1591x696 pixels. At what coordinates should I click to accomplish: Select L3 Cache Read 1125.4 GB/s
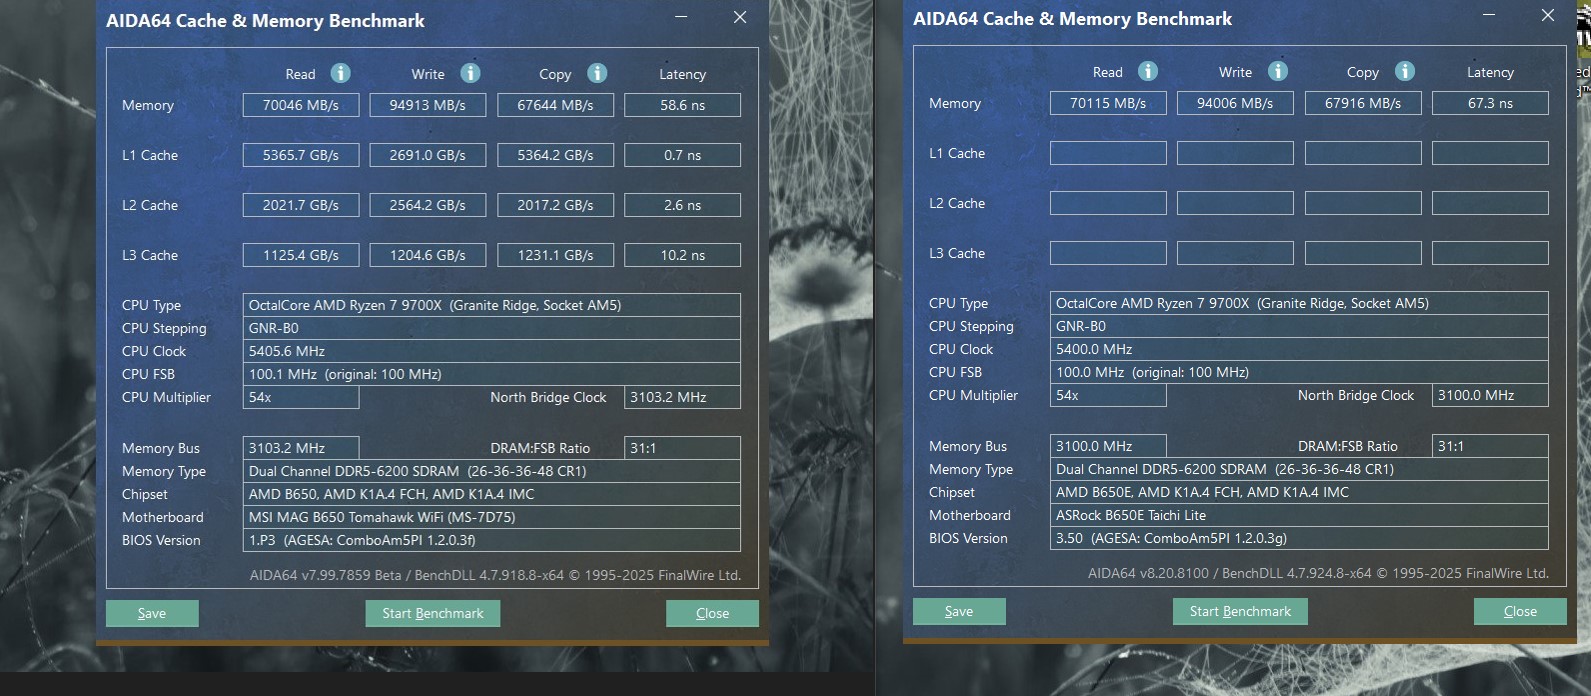[x=301, y=255]
